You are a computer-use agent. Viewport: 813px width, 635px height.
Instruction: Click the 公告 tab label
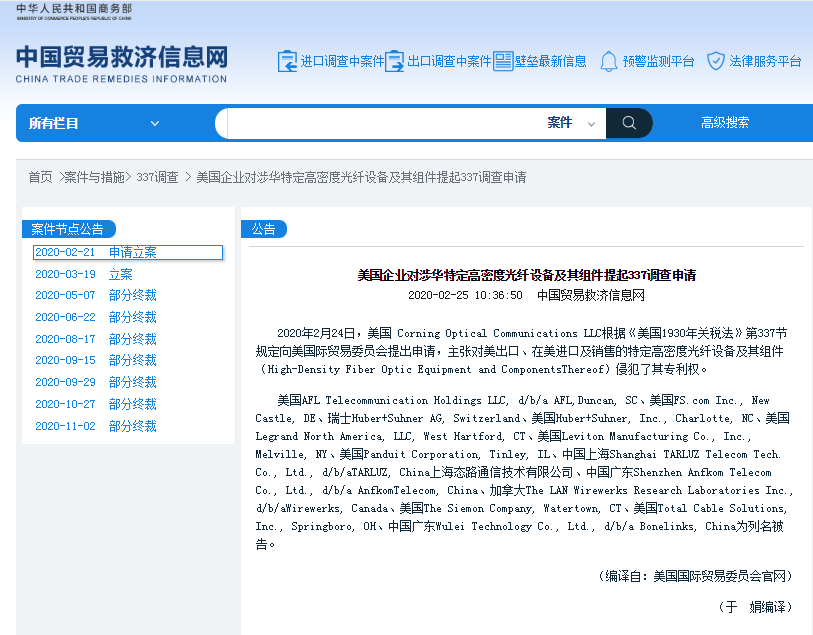264,229
